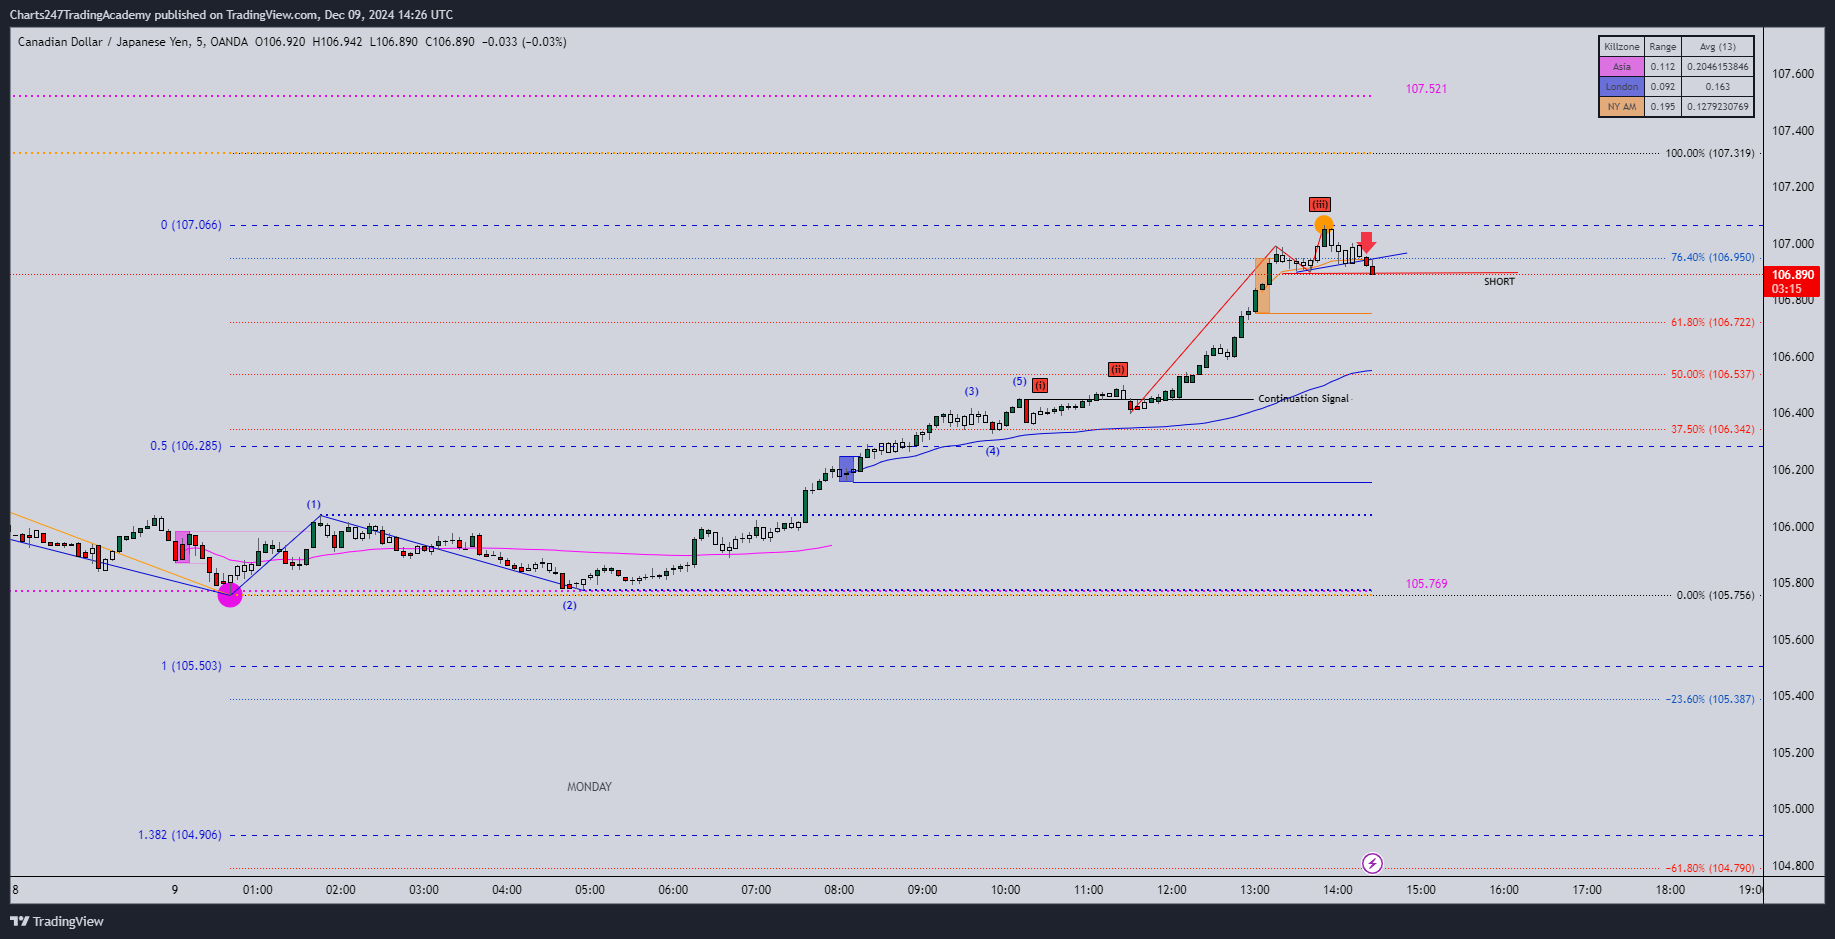Click the blue (2) wave label
This screenshot has width=1835, height=939.
click(x=569, y=605)
